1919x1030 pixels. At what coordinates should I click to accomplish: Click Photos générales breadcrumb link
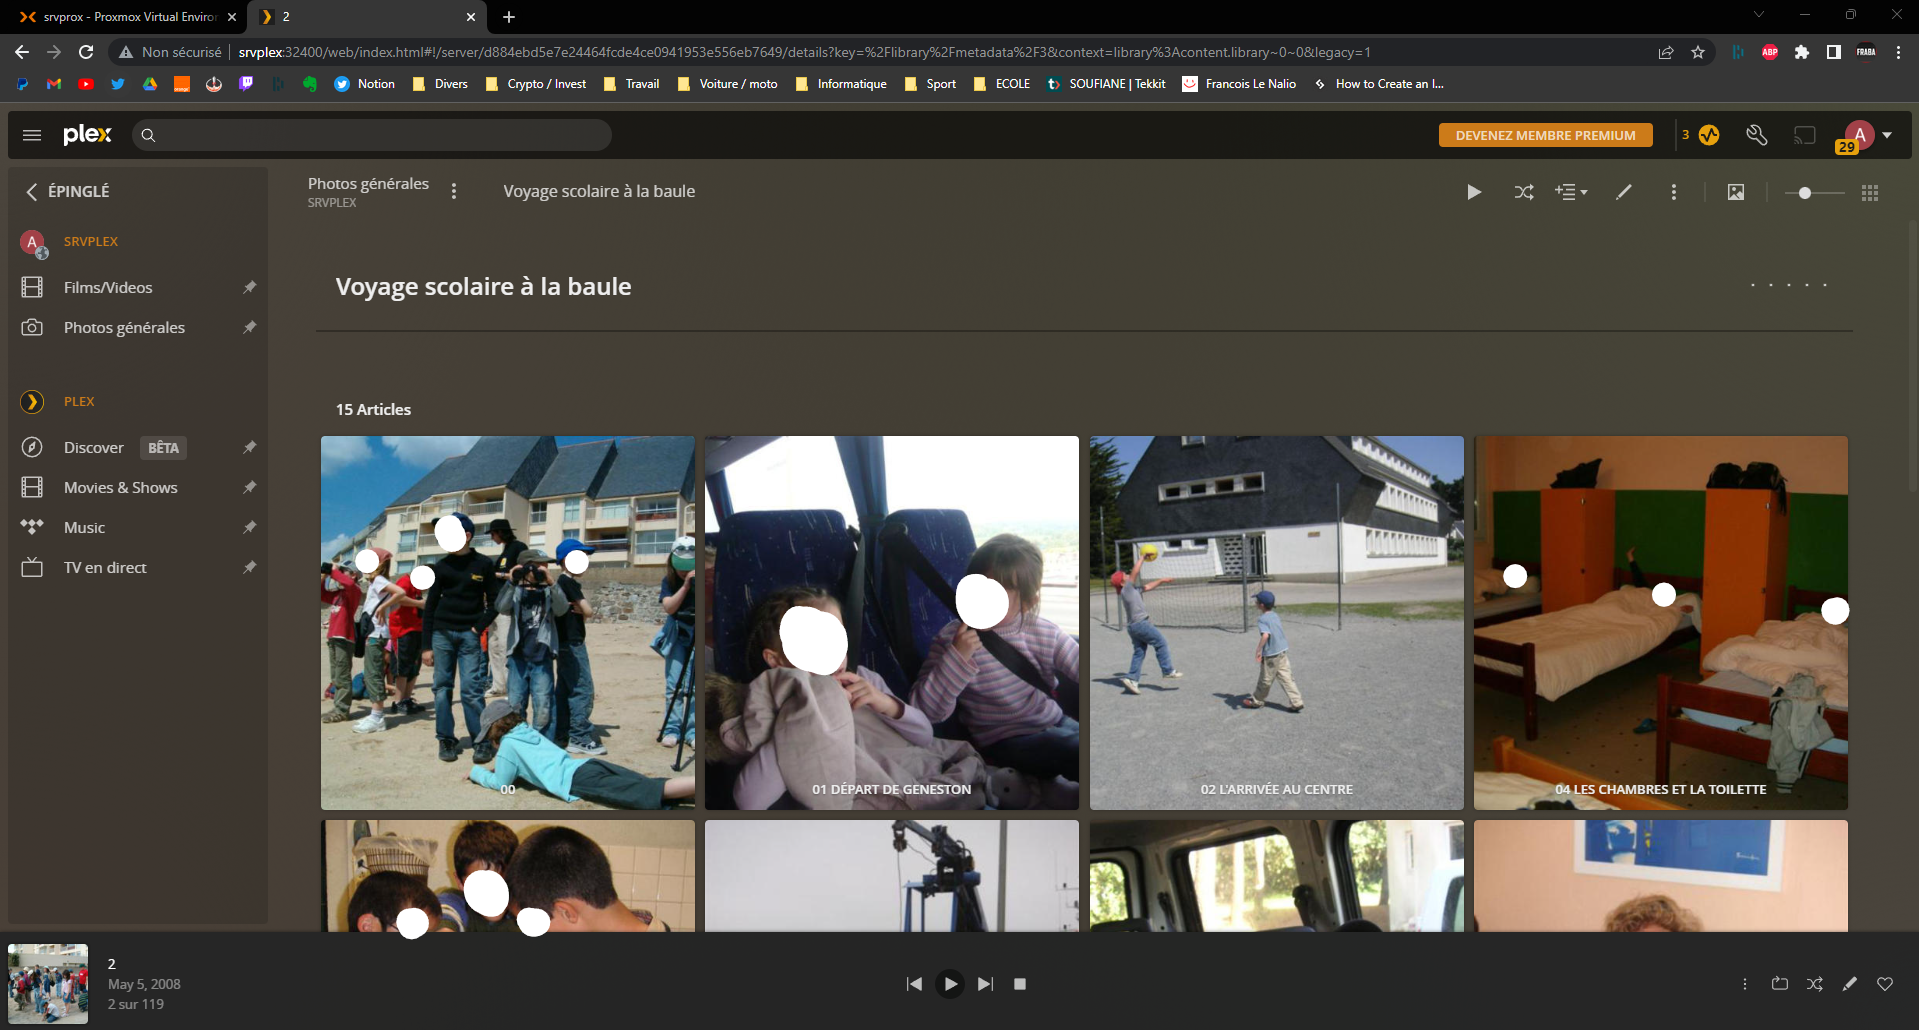pos(368,184)
